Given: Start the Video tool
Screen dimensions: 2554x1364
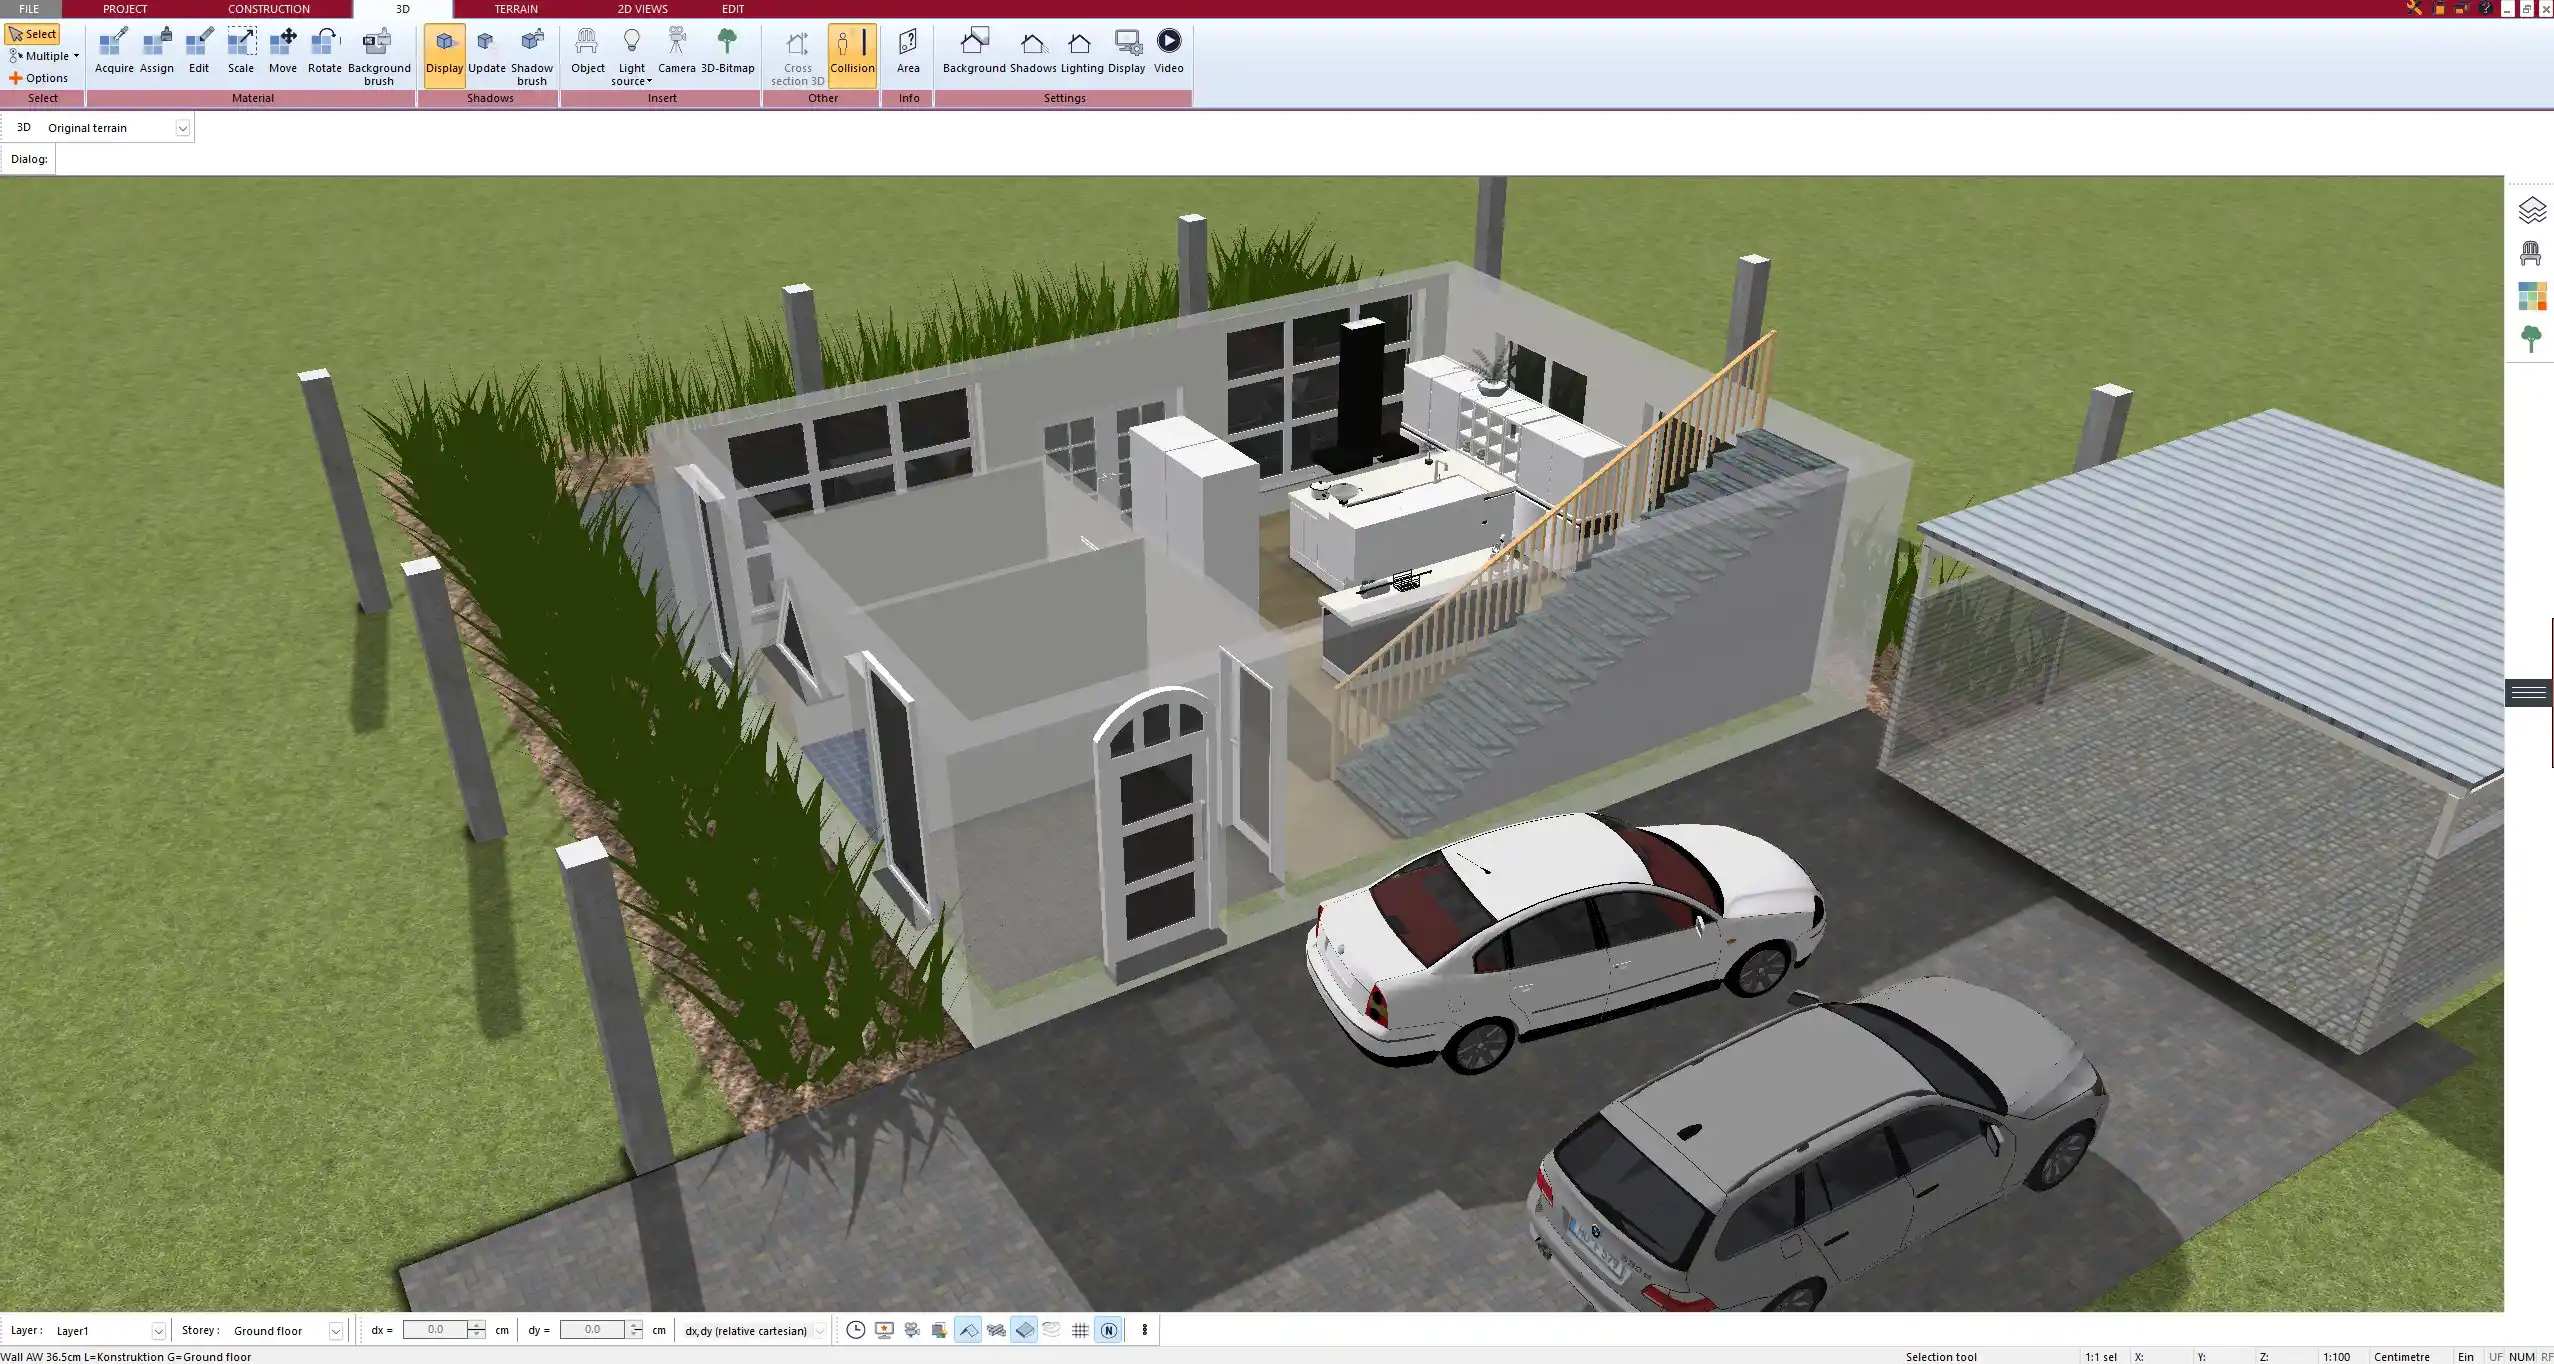Looking at the screenshot, I should pos(1169,52).
